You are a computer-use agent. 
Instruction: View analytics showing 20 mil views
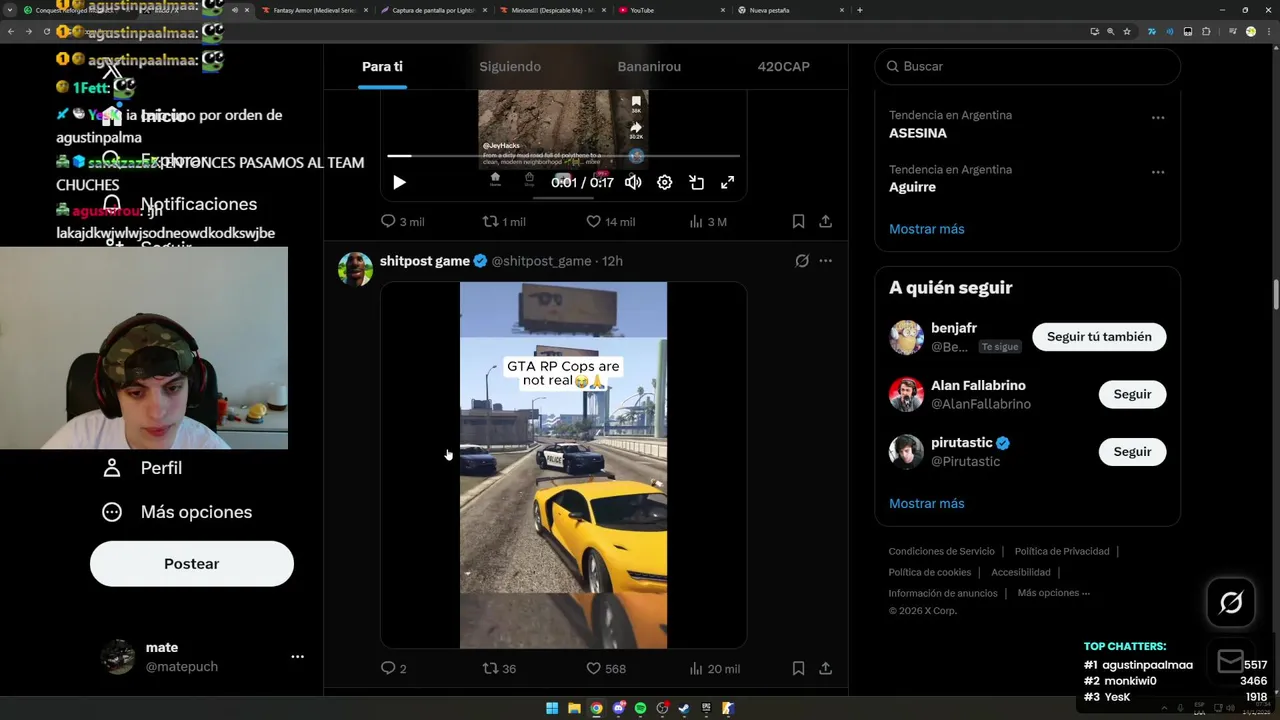tap(715, 668)
